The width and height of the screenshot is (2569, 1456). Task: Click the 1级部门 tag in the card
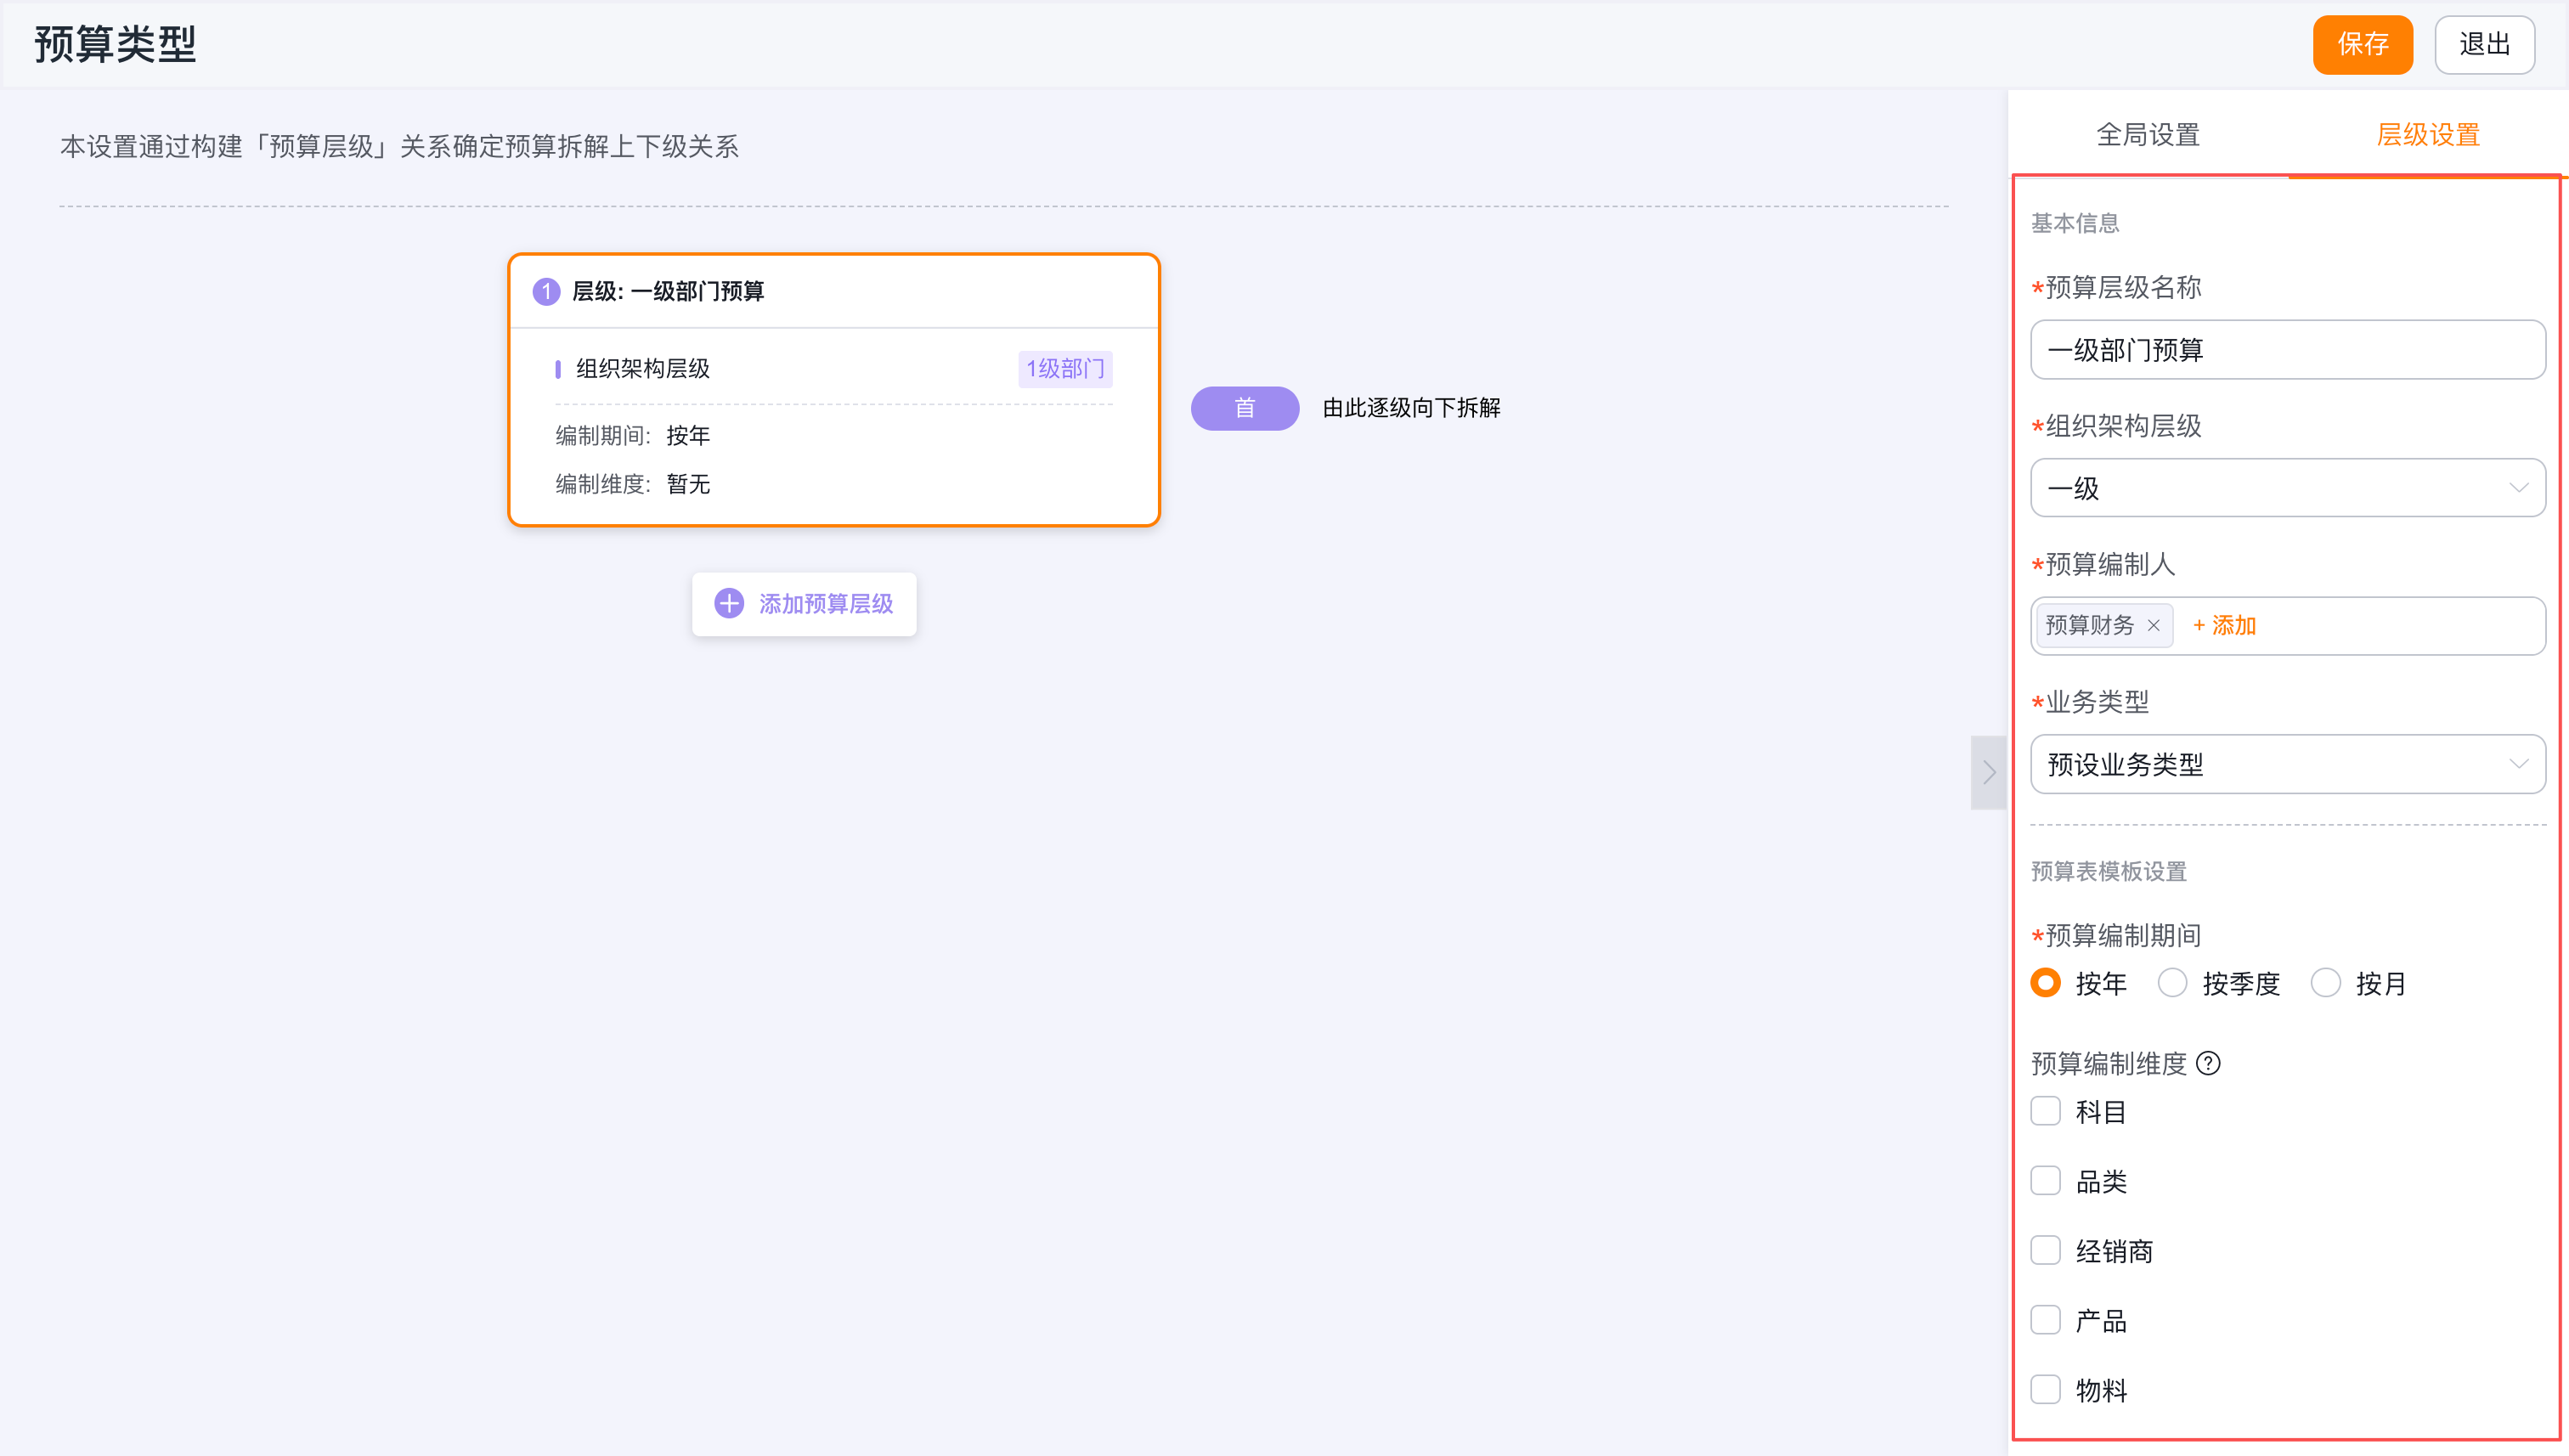[1065, 369]
